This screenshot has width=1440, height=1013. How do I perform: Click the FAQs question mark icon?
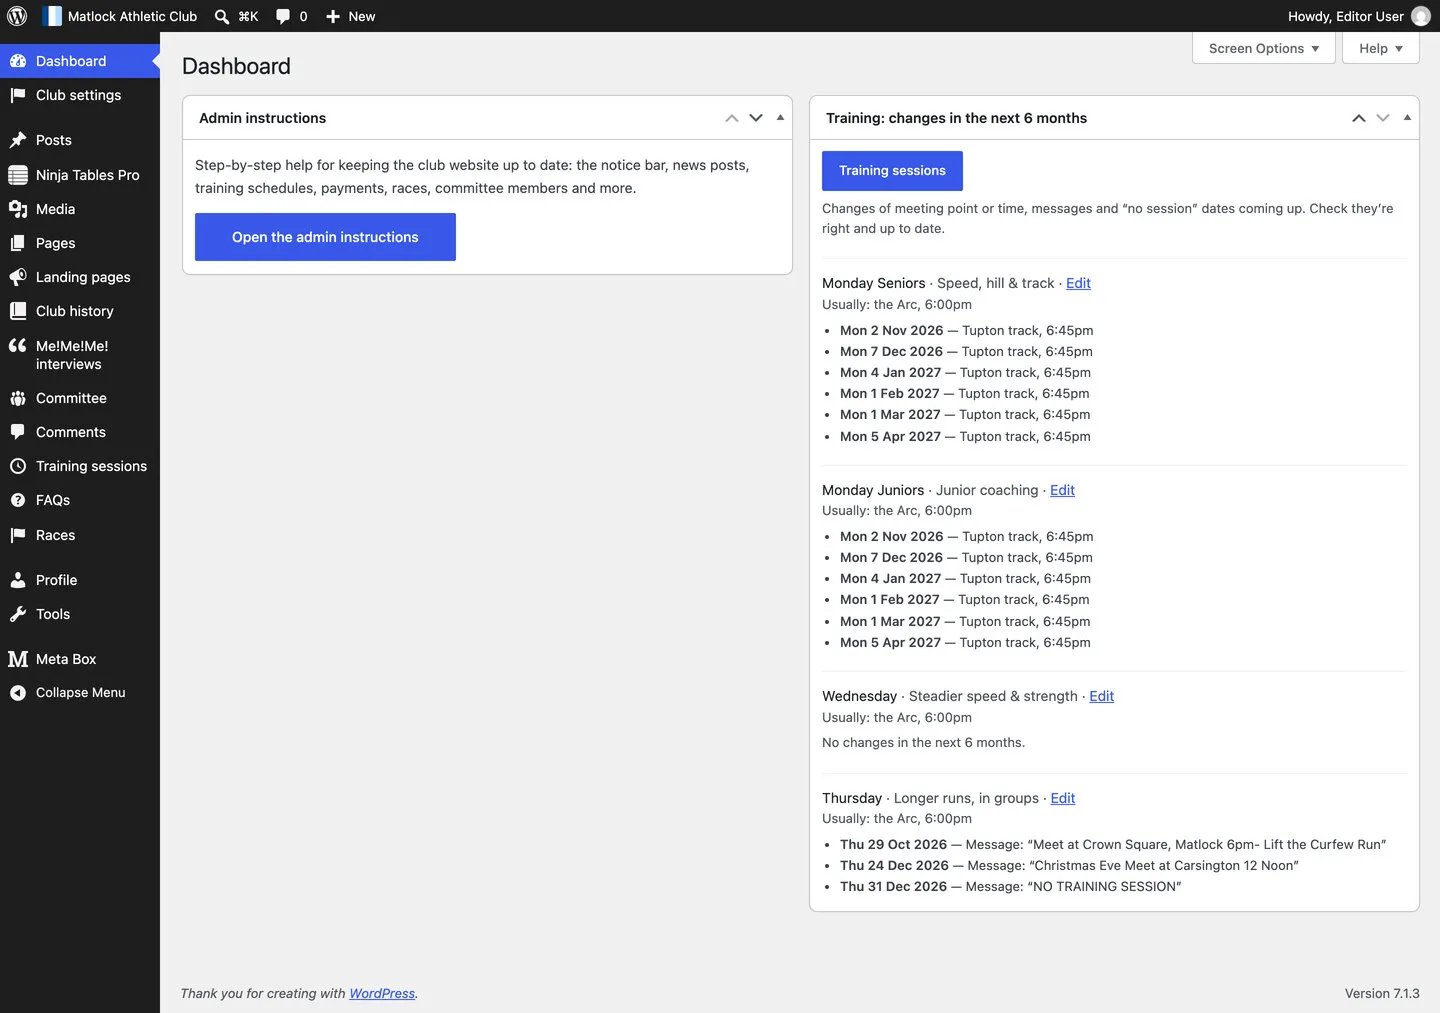(x=18, y=500)
